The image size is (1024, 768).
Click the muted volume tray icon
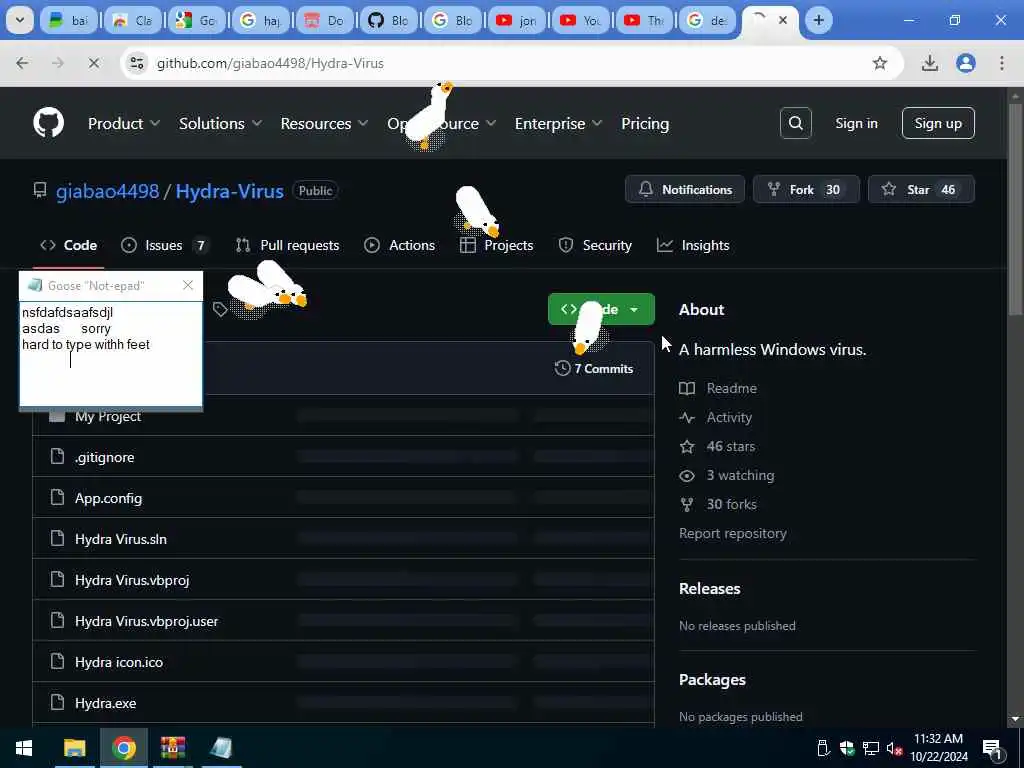894,748
